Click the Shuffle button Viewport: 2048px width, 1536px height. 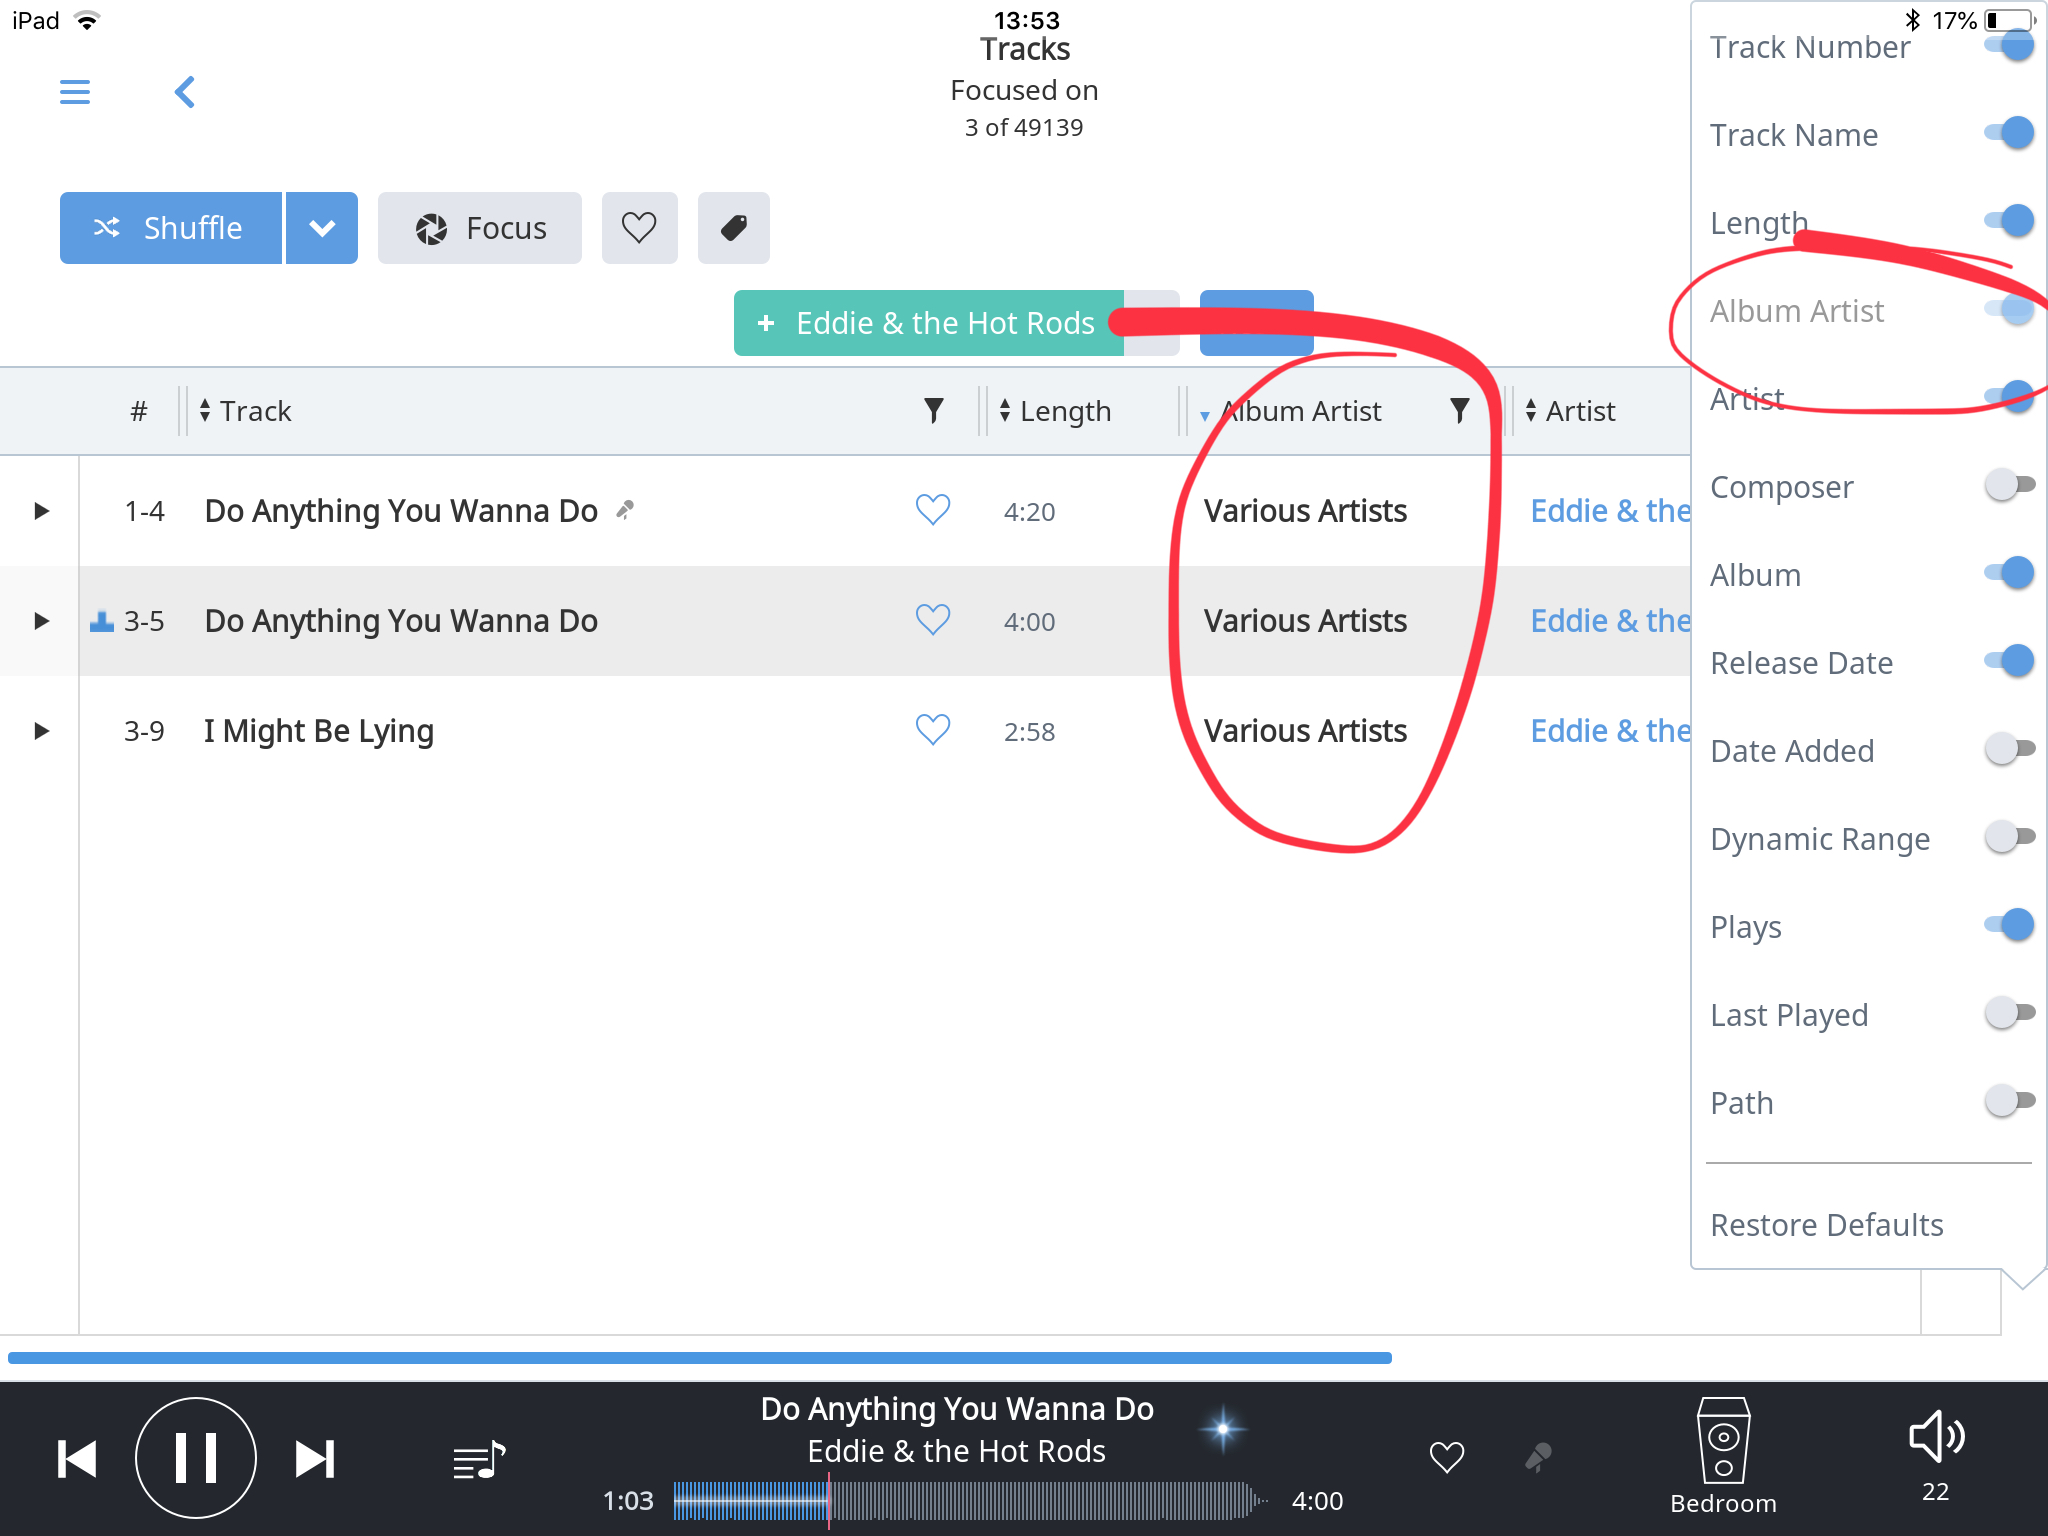click(171, 228)
